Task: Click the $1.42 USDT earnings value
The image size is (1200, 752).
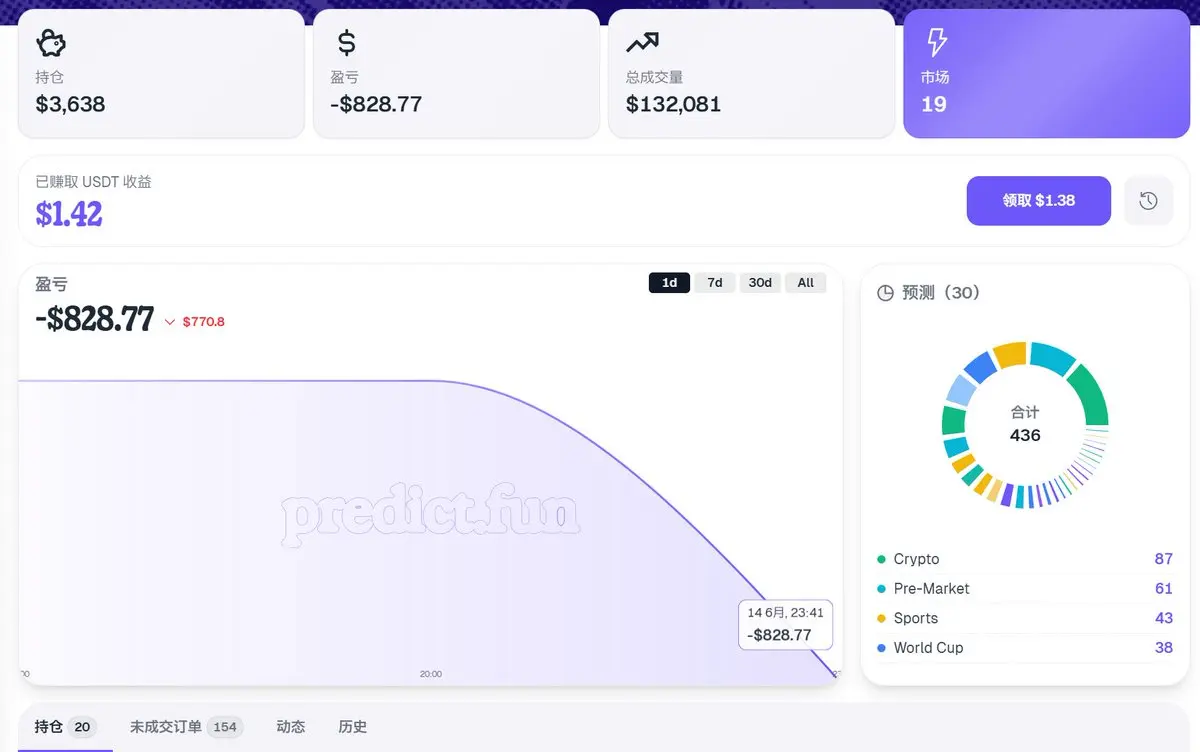Action: point(69,214)
